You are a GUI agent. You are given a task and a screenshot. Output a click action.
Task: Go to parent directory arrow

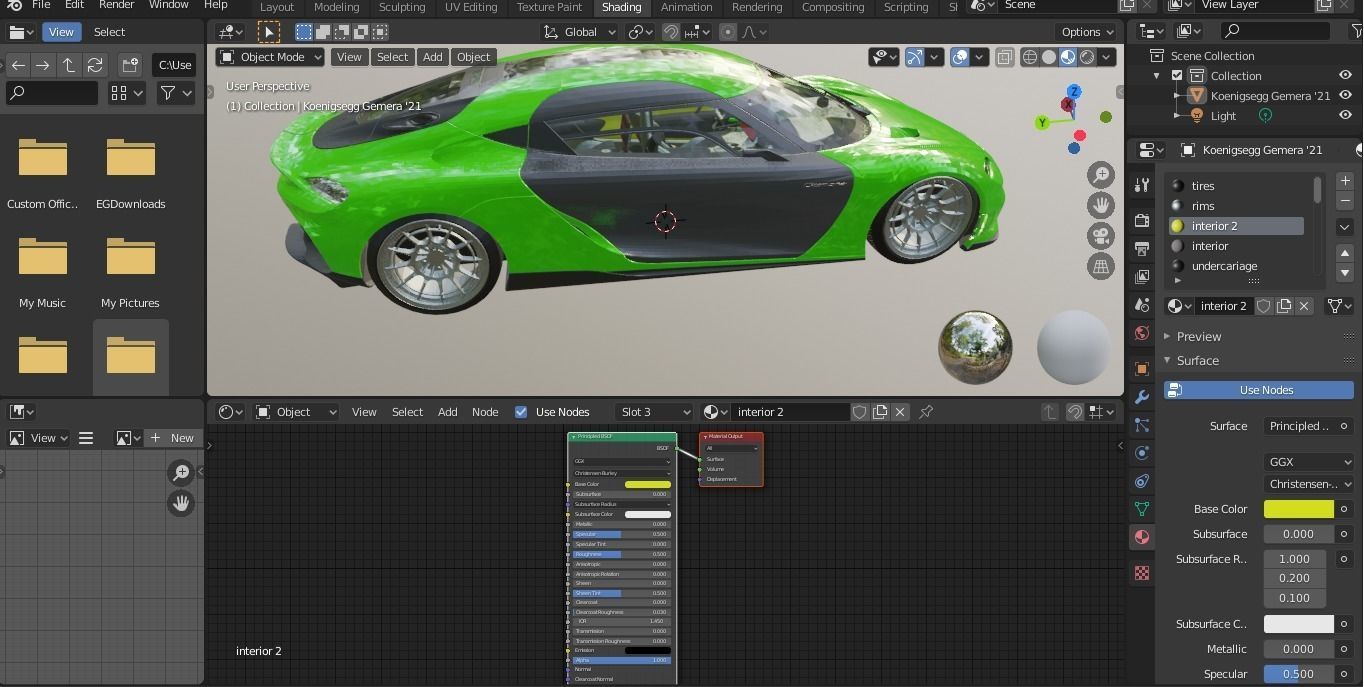click(69, 65)
